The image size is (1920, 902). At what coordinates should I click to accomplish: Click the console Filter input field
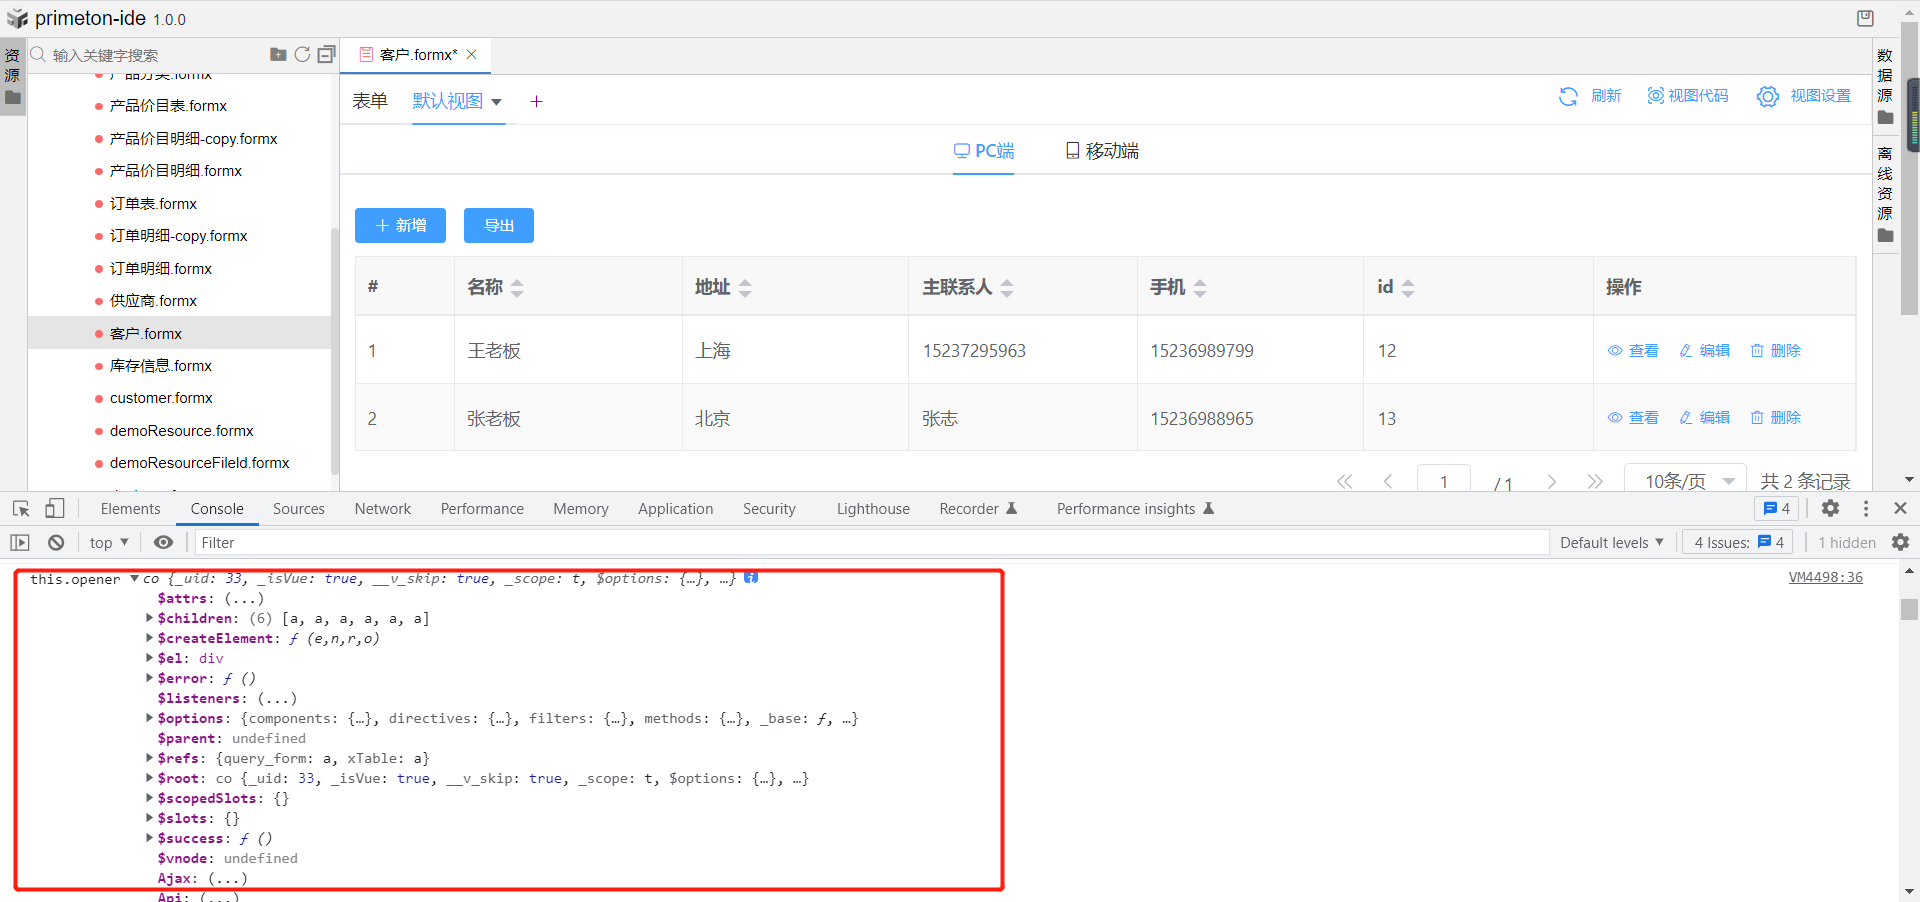[x=870, y=542]
